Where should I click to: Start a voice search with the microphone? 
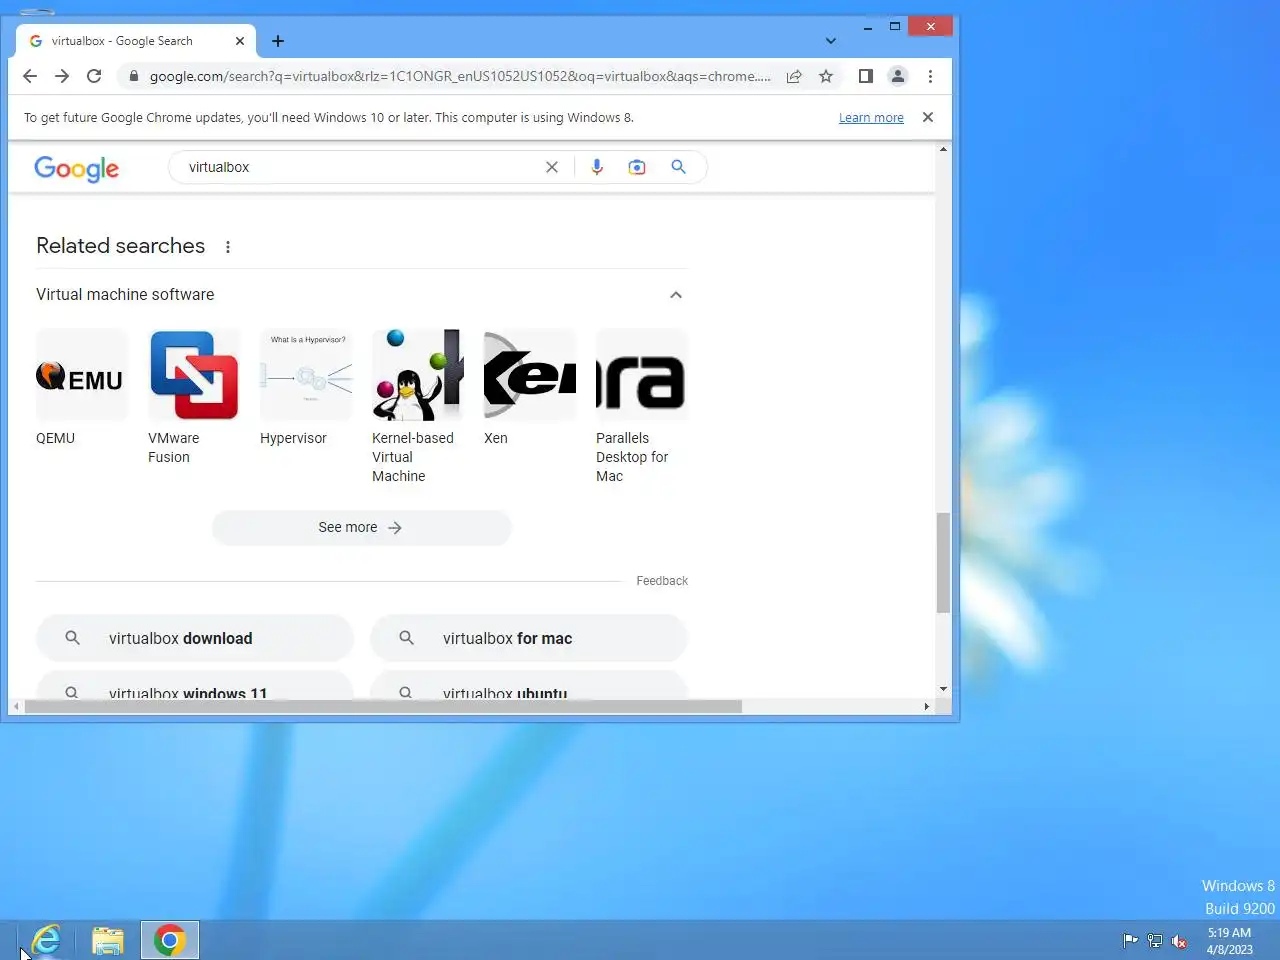coord(597,167)
